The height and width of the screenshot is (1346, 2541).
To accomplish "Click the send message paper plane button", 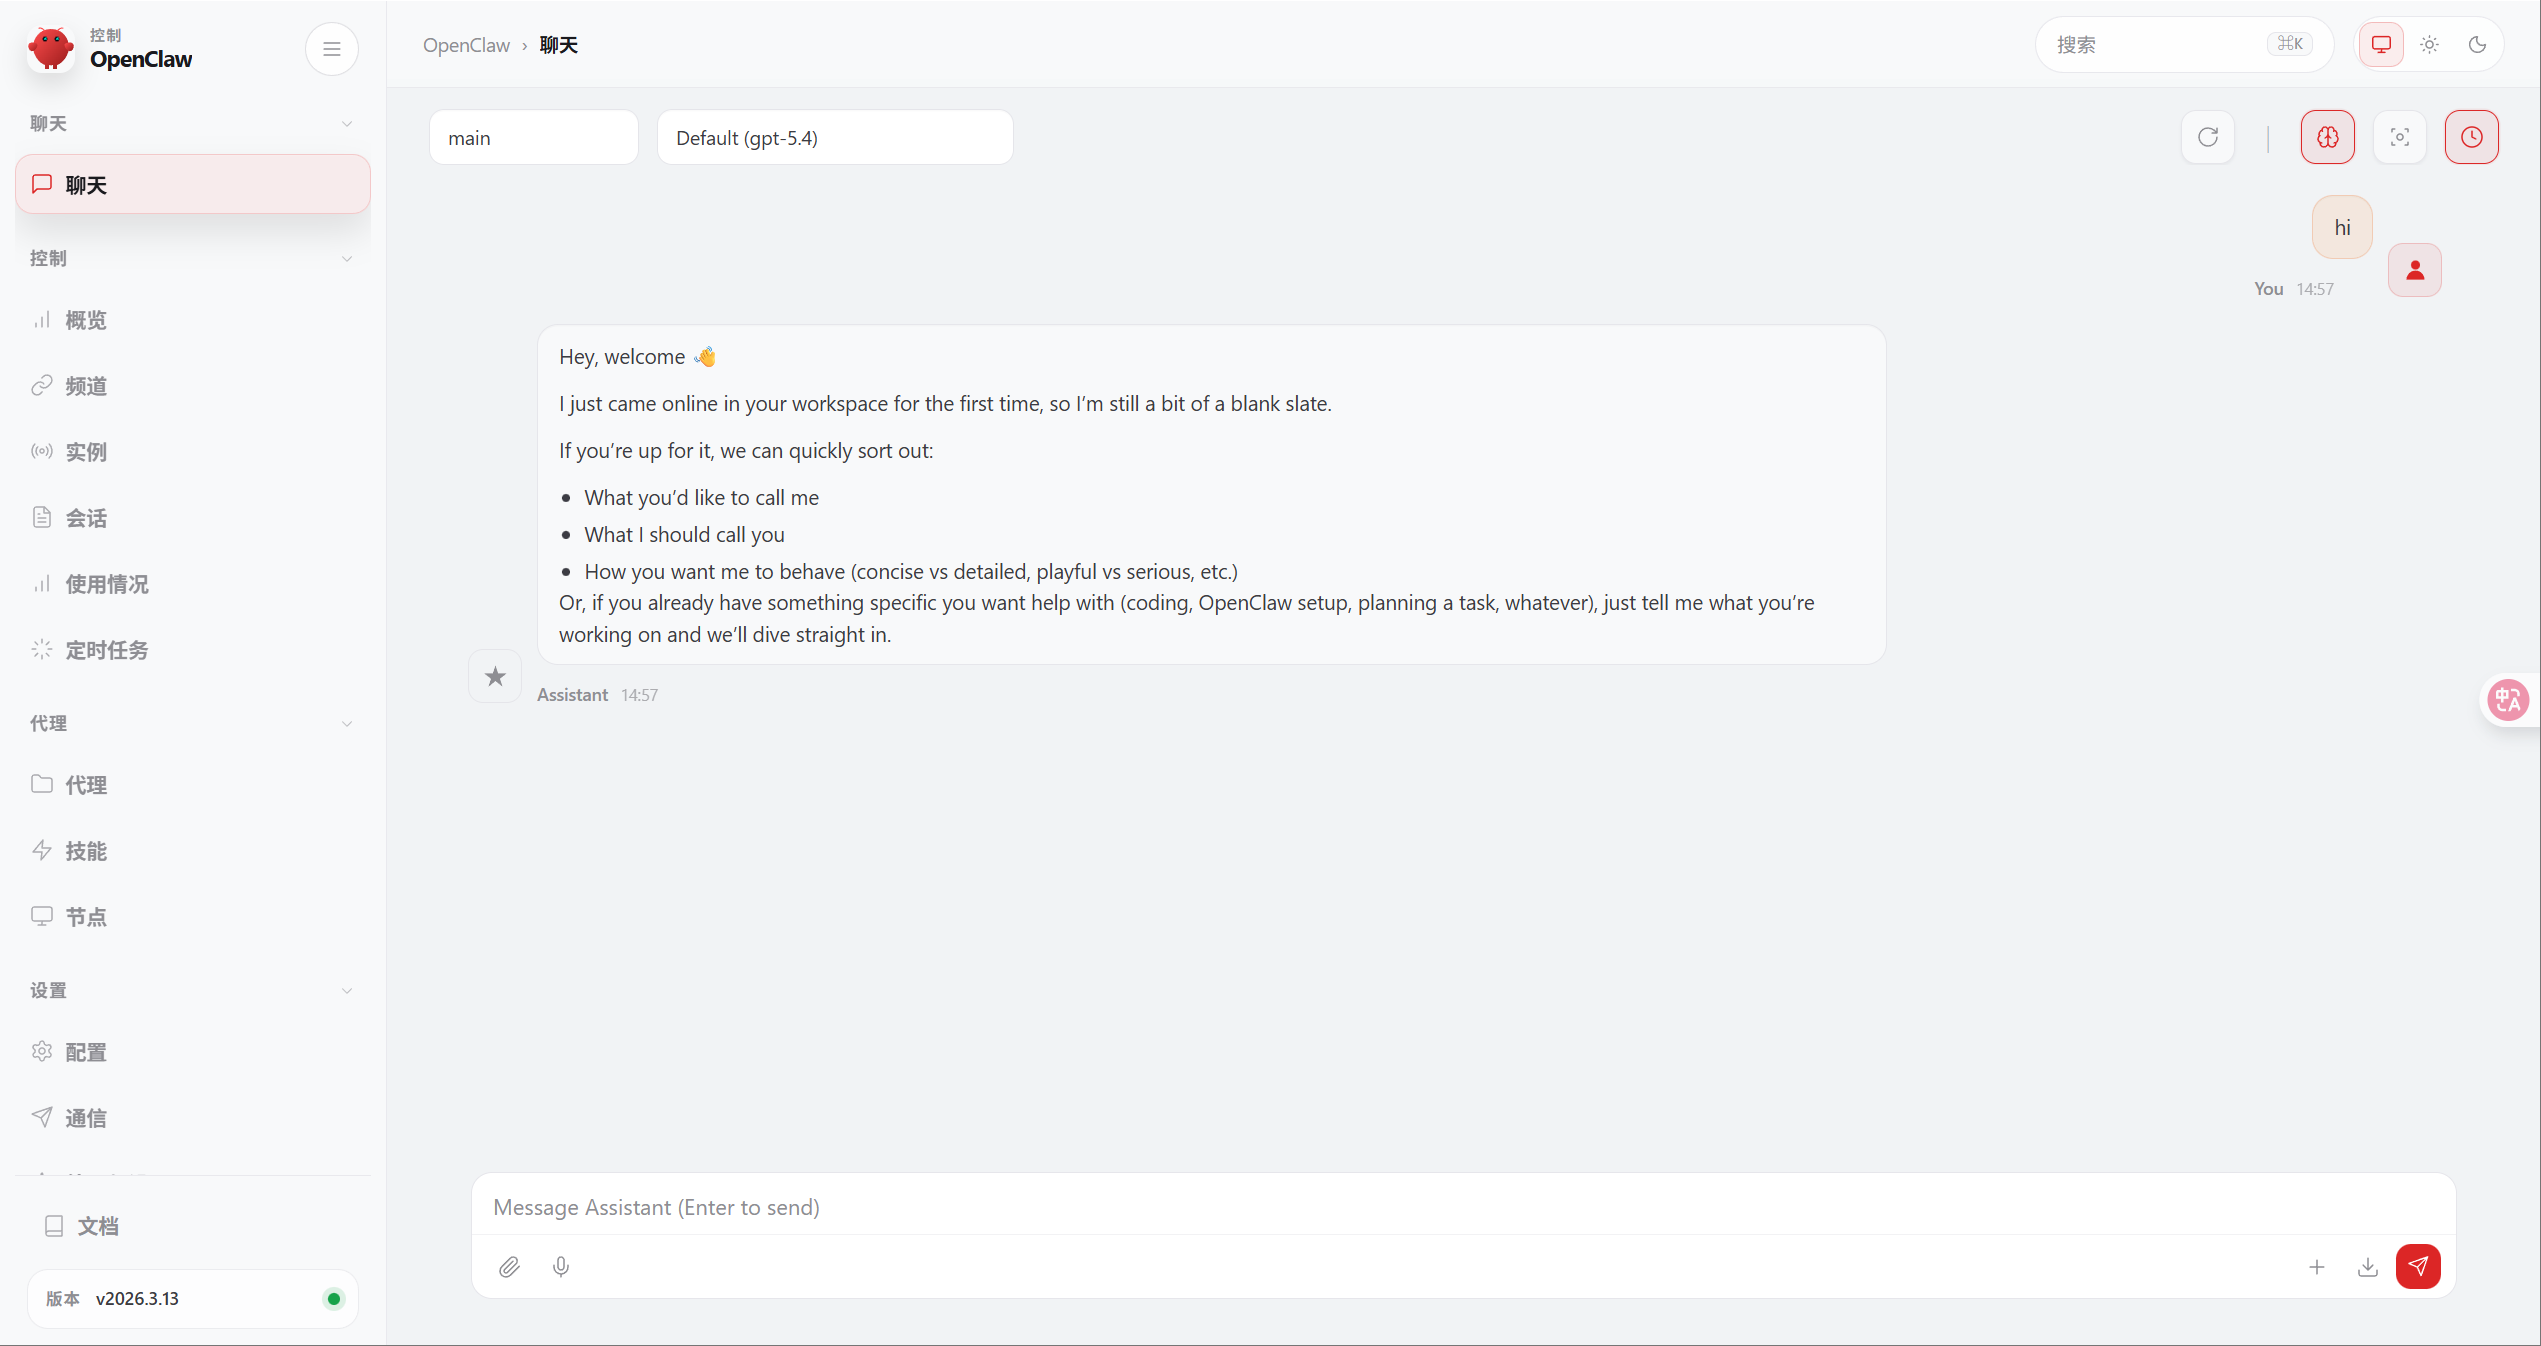I will coord(2417,1267).
